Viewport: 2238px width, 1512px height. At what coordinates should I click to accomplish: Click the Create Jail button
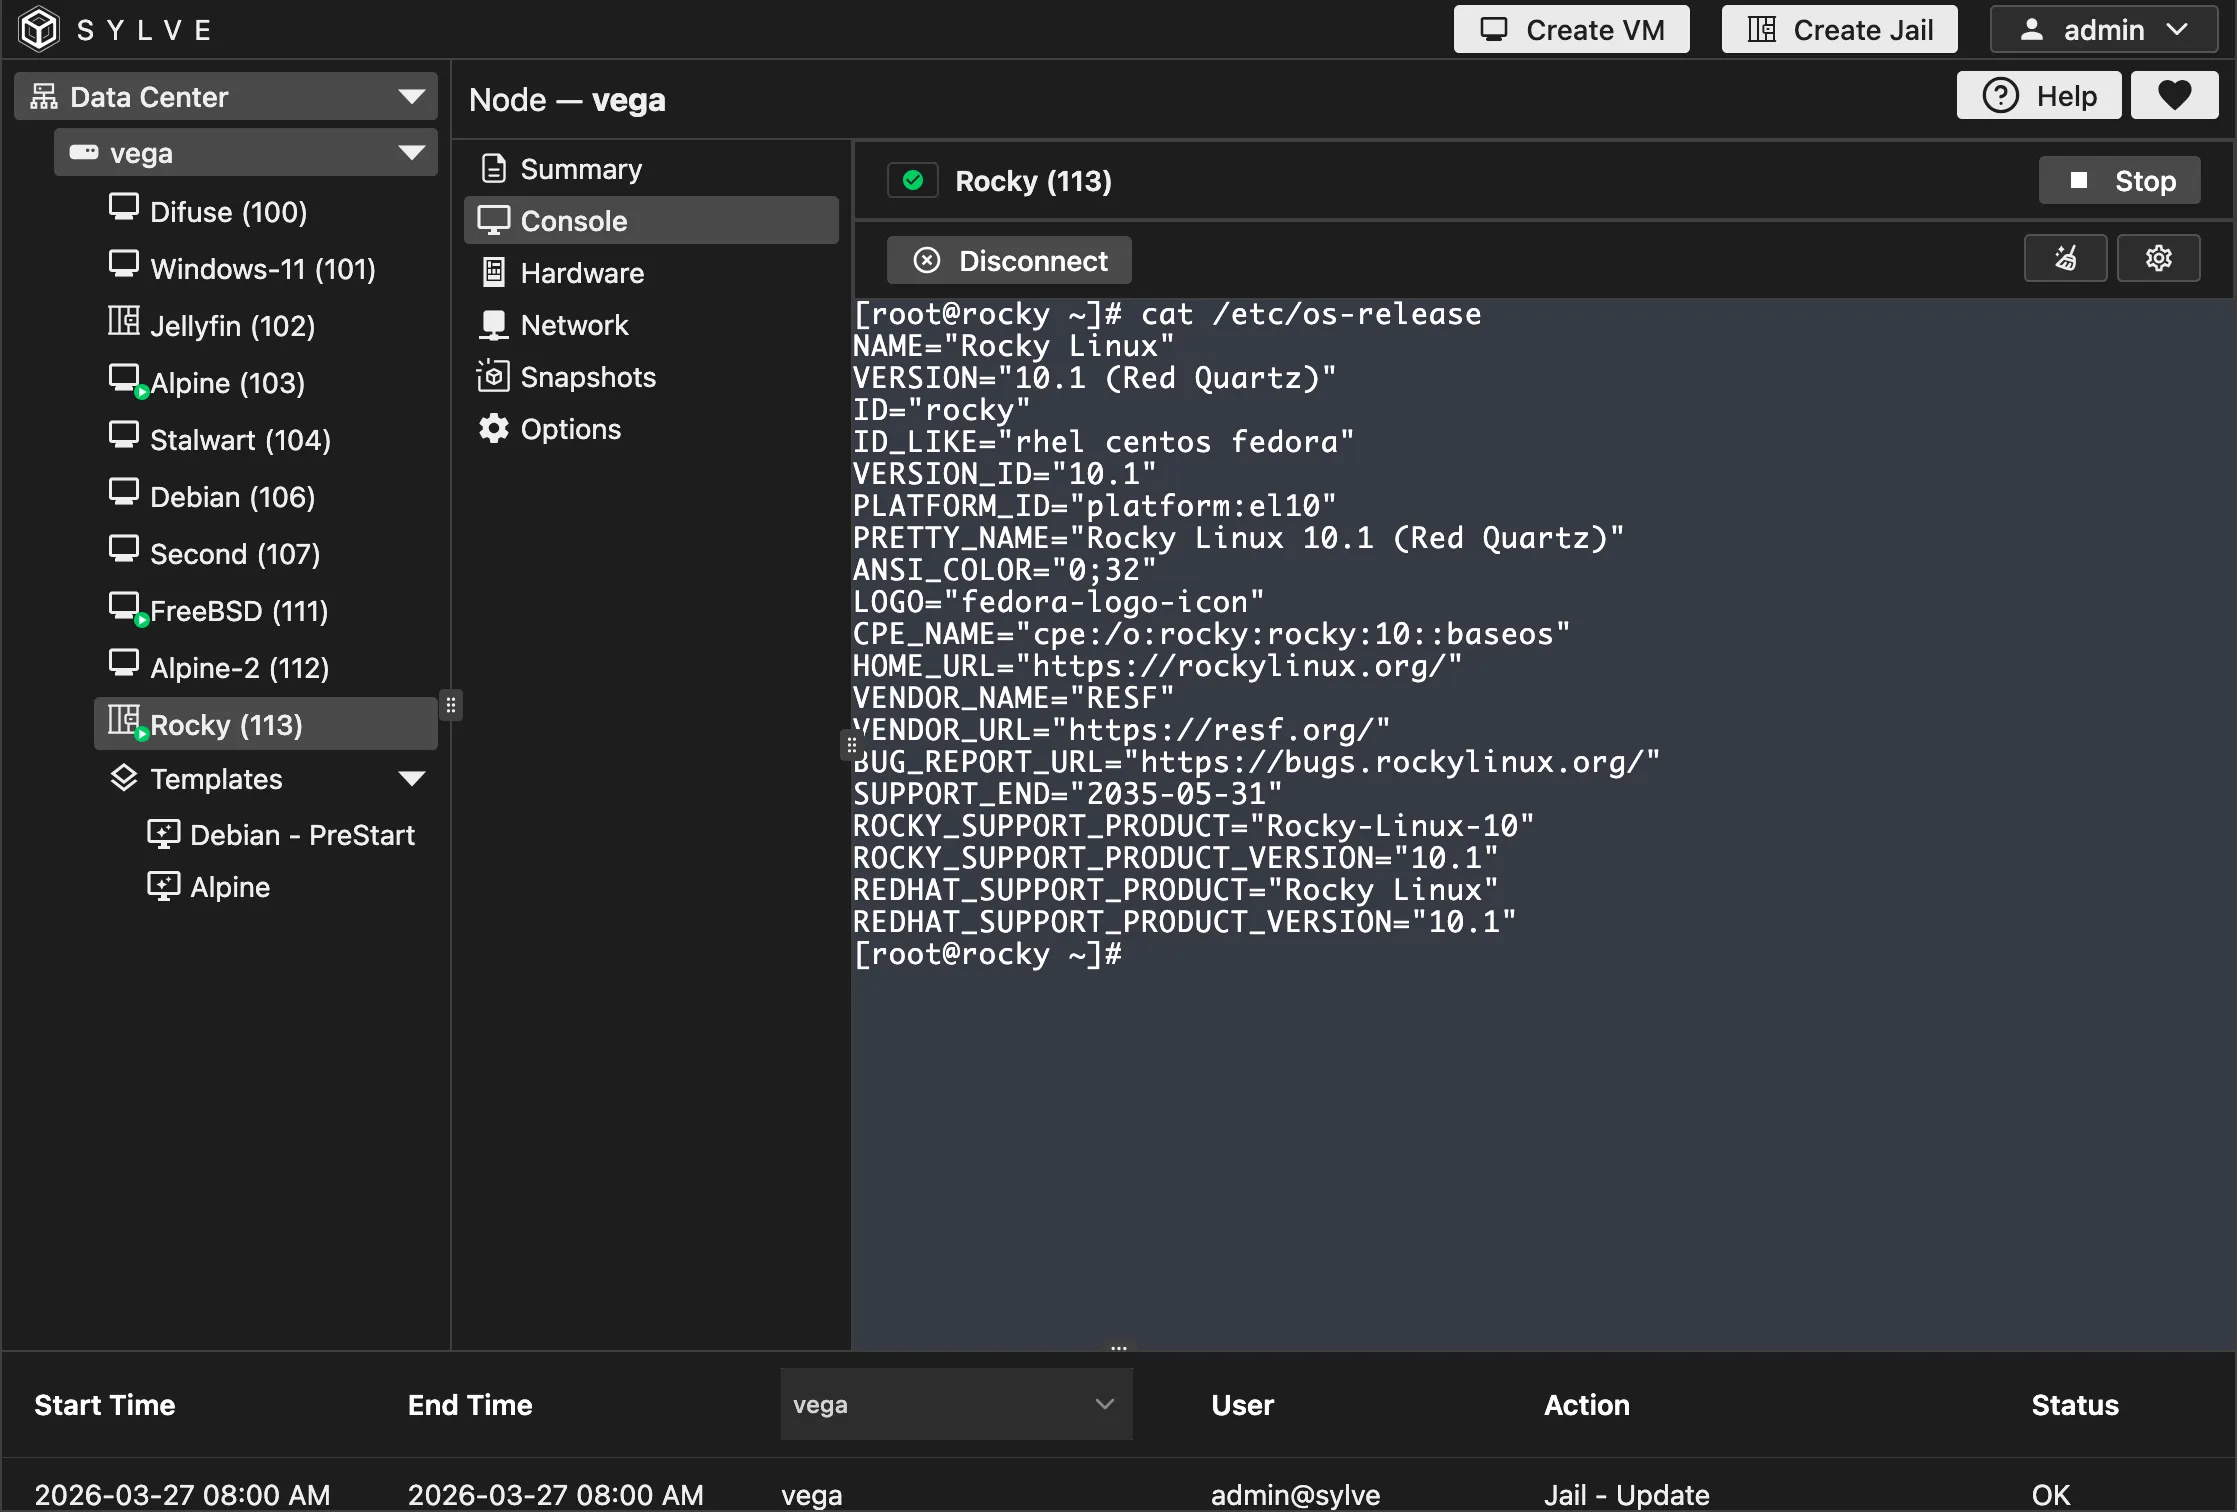click(x=1839, y=30)
